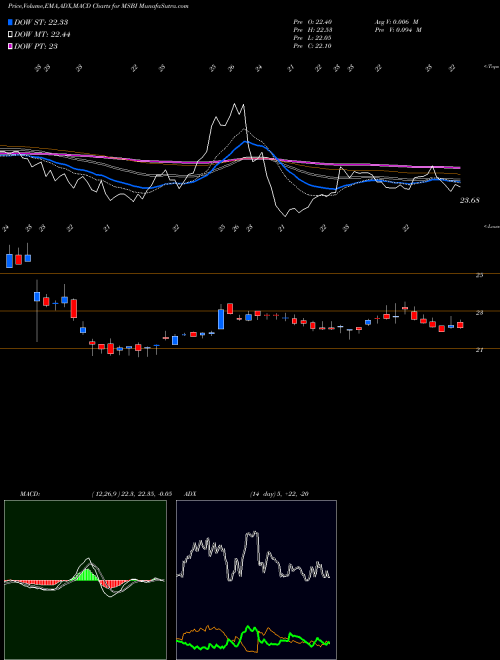
Task: Select the 'DOW ST: 22.33' legend text
Action: pos(41,22)
